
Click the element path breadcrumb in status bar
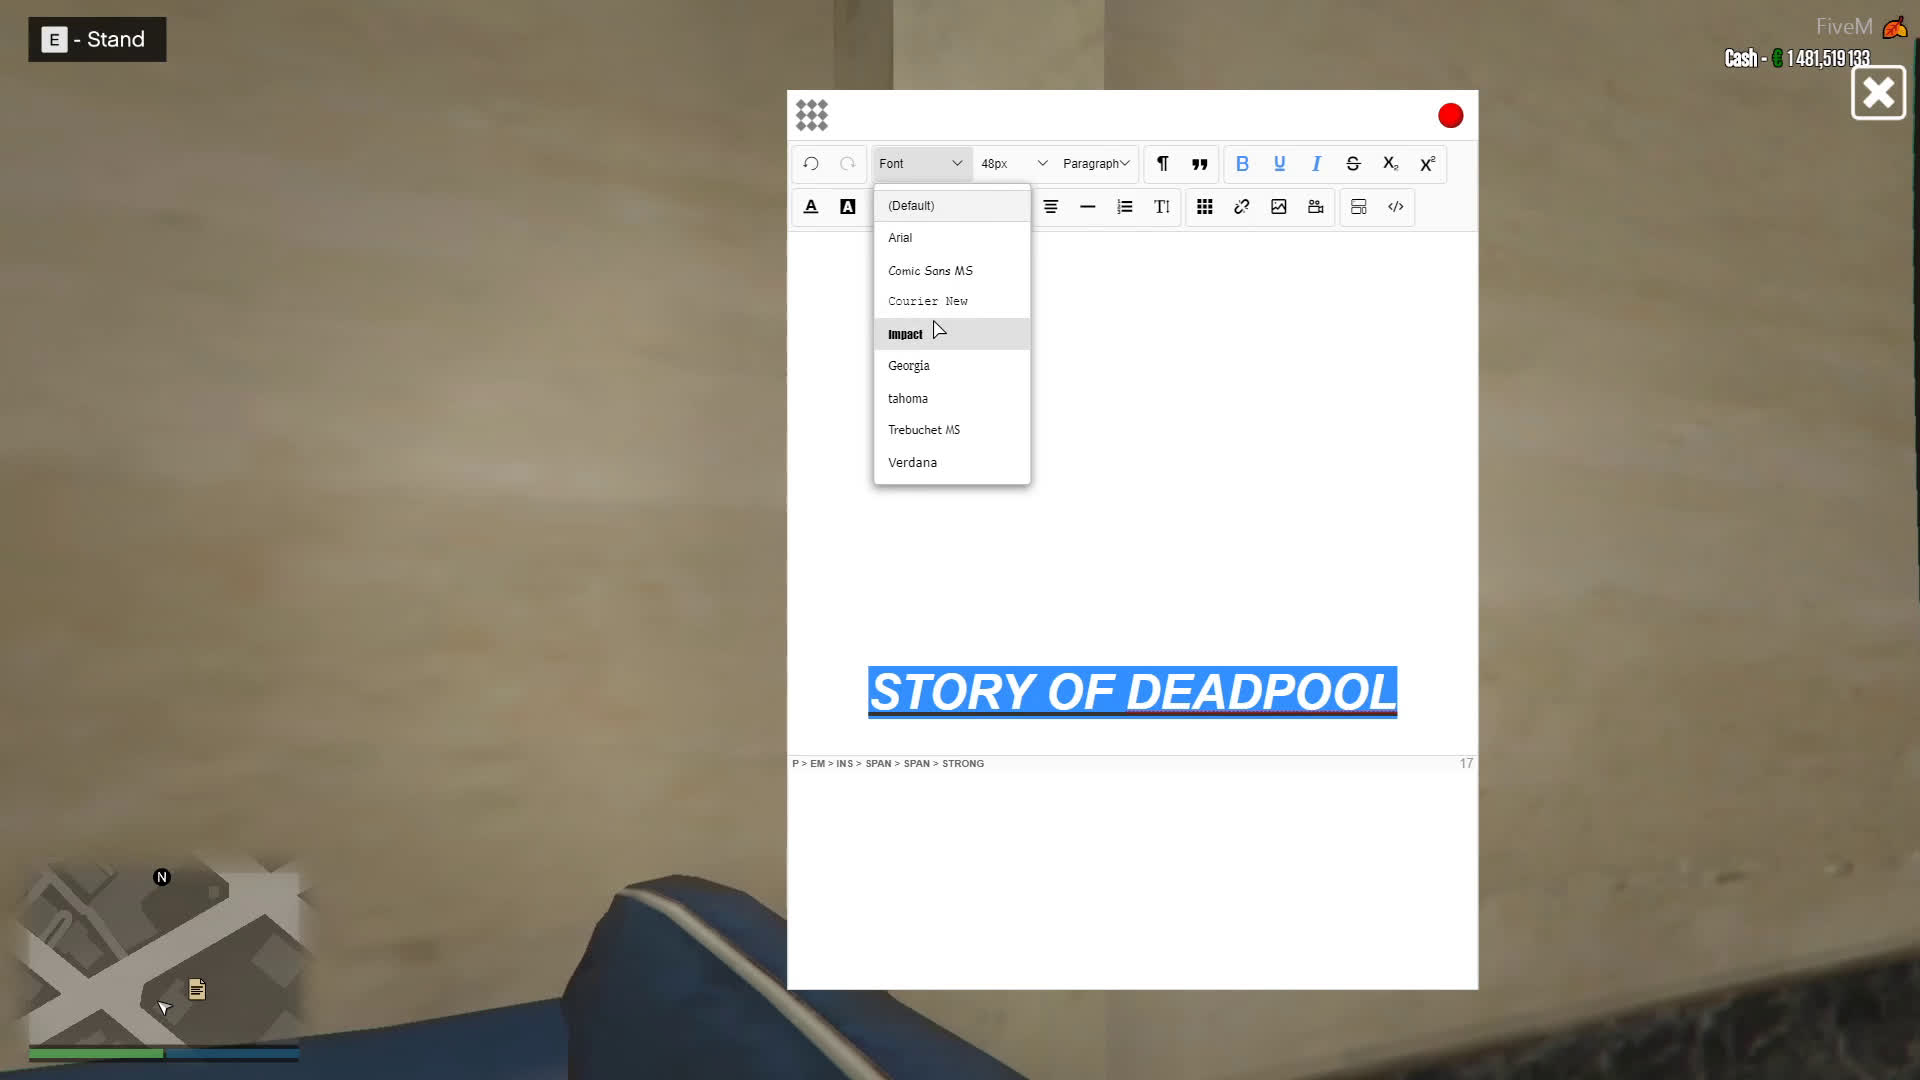(x=888, y=764)
